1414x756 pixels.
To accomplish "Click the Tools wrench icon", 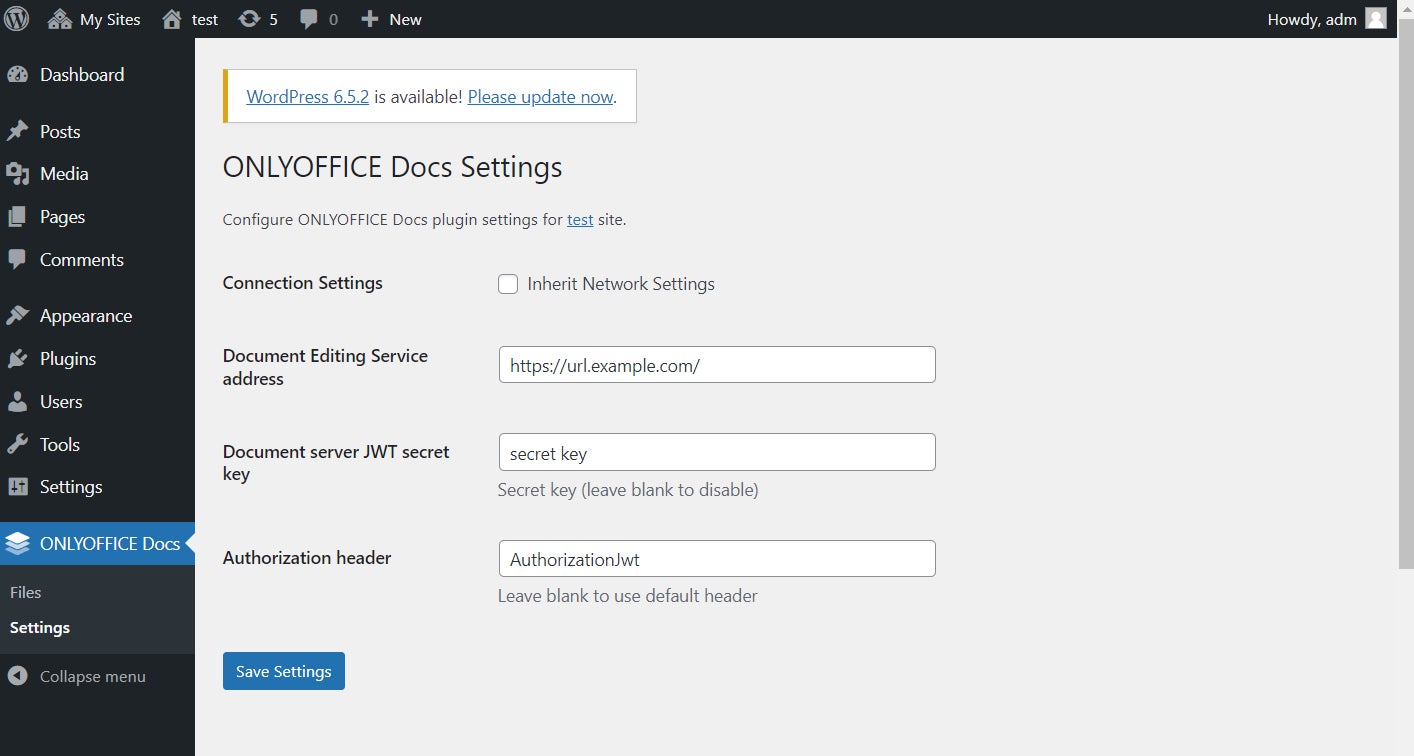I will click(17, 445).
